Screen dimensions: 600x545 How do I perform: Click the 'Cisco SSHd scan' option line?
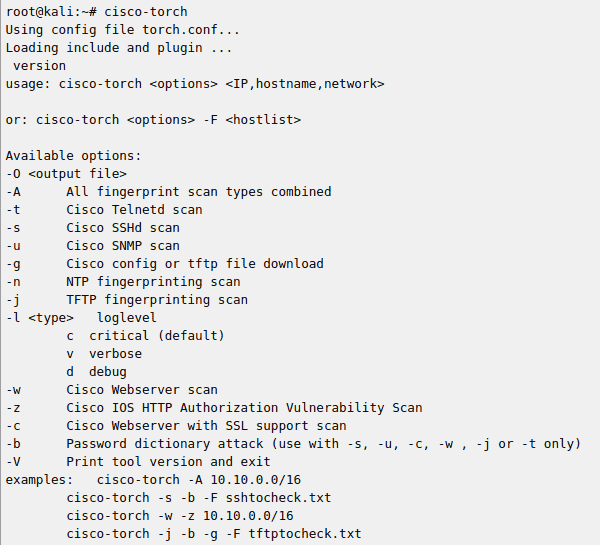click(x=123, y=227)
